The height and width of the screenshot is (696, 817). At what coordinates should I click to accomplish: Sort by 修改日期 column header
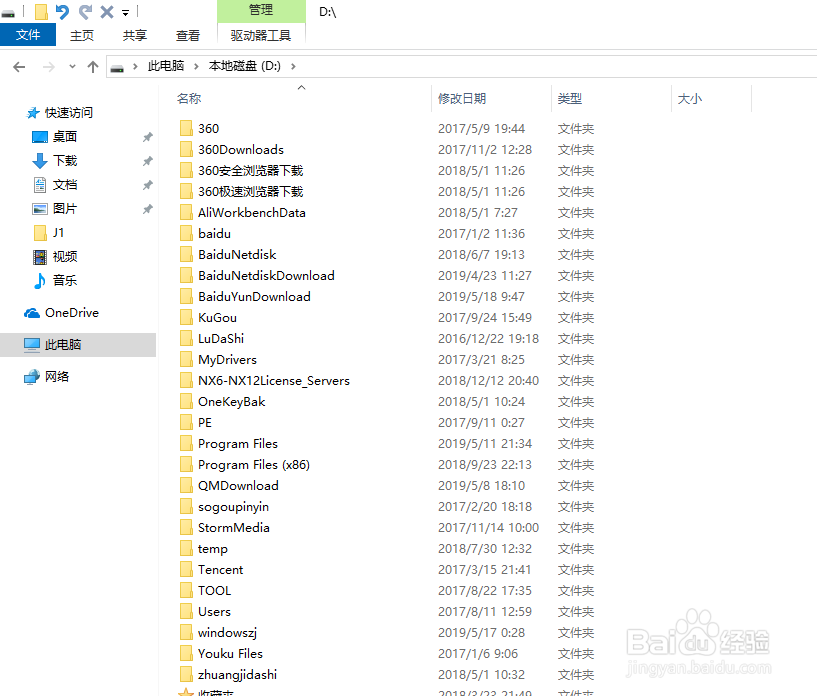pyautogui.click(x=462, y=98)
